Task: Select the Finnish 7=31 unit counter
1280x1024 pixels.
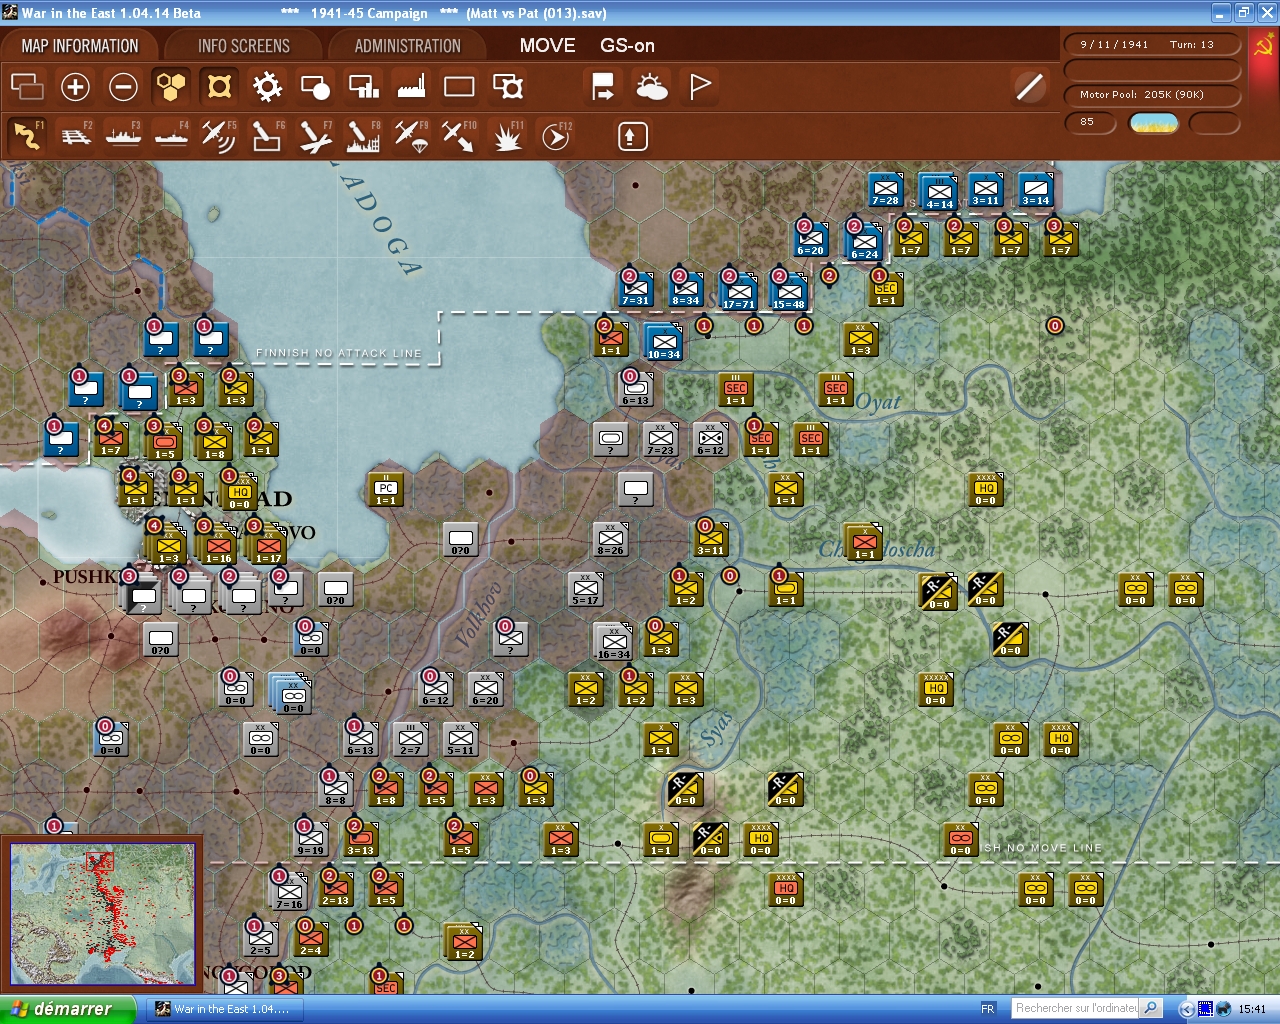Action: 636,290
